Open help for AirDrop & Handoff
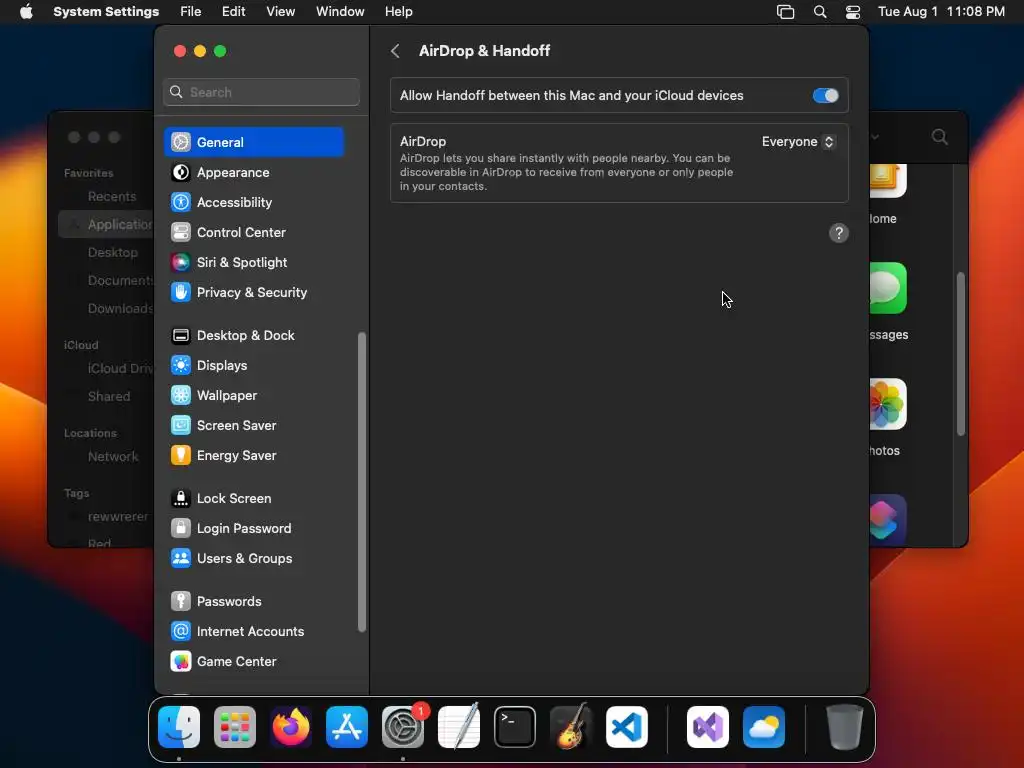1024x768 pixels. pyautogui.click(x=839, y=233)
